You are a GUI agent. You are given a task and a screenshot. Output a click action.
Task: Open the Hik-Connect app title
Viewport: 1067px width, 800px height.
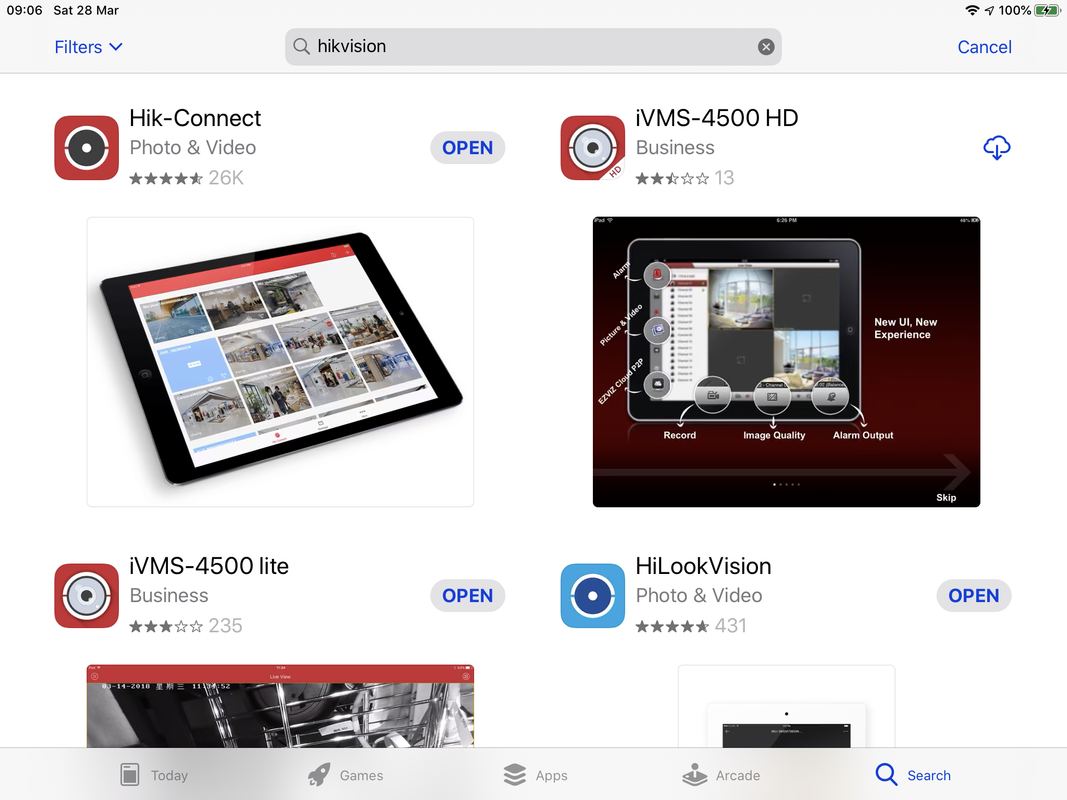tap(195, 118)
